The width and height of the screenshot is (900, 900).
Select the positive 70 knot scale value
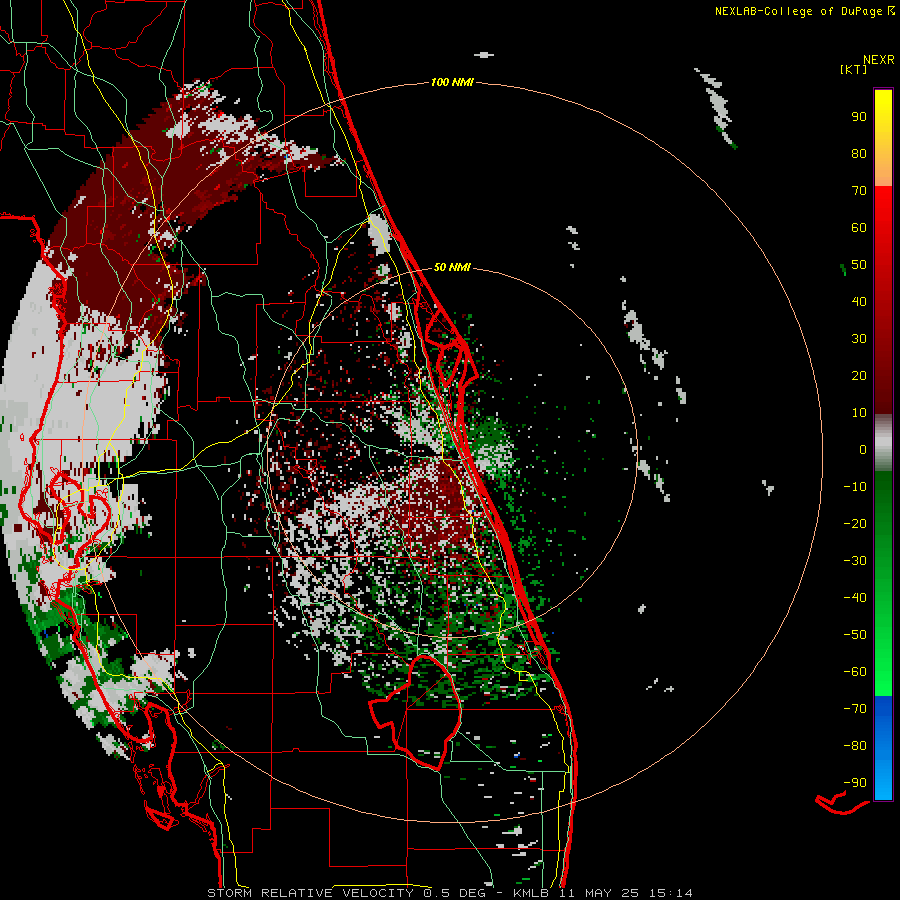click(859, 191)
